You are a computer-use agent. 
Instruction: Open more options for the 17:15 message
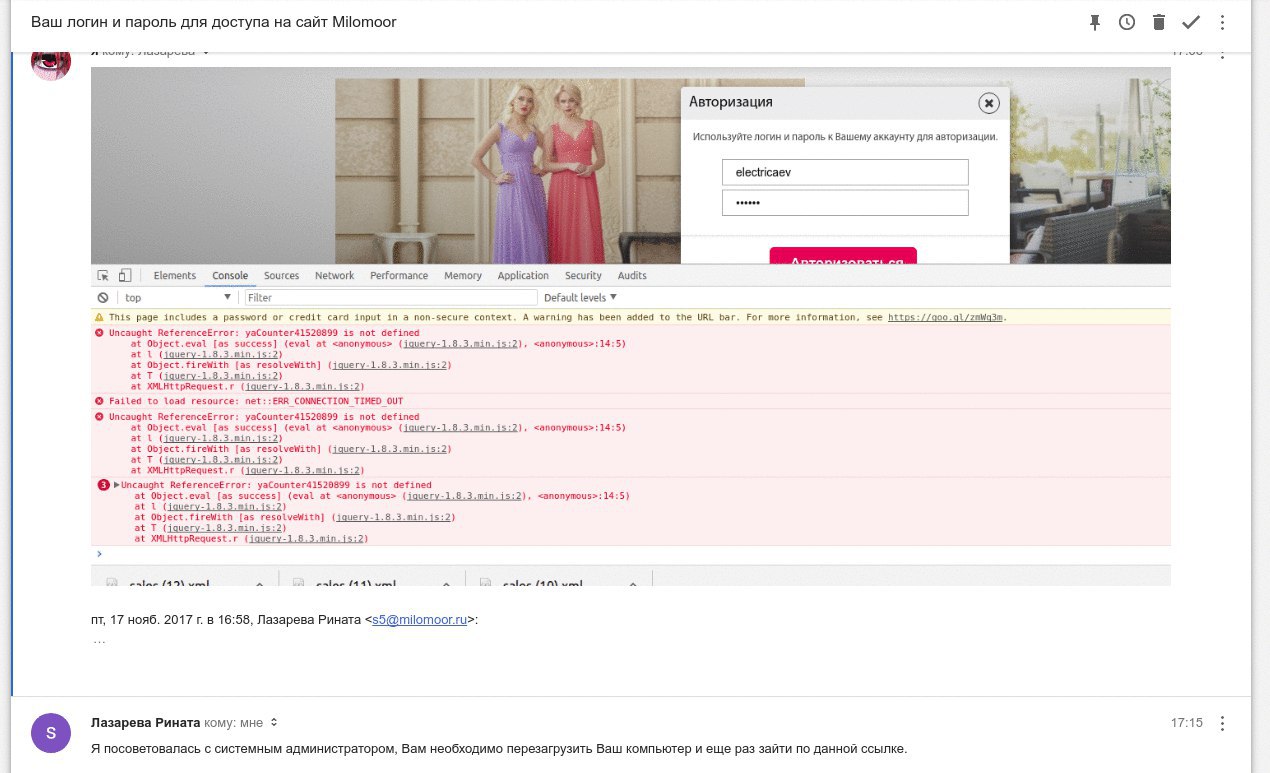point(1222,723)
